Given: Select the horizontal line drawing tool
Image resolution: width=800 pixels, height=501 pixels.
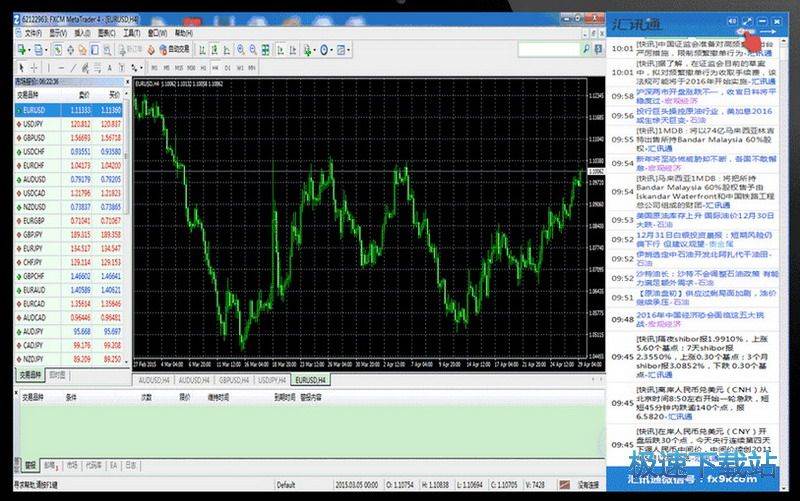Looking at the screenshot, I should (61, 68).
